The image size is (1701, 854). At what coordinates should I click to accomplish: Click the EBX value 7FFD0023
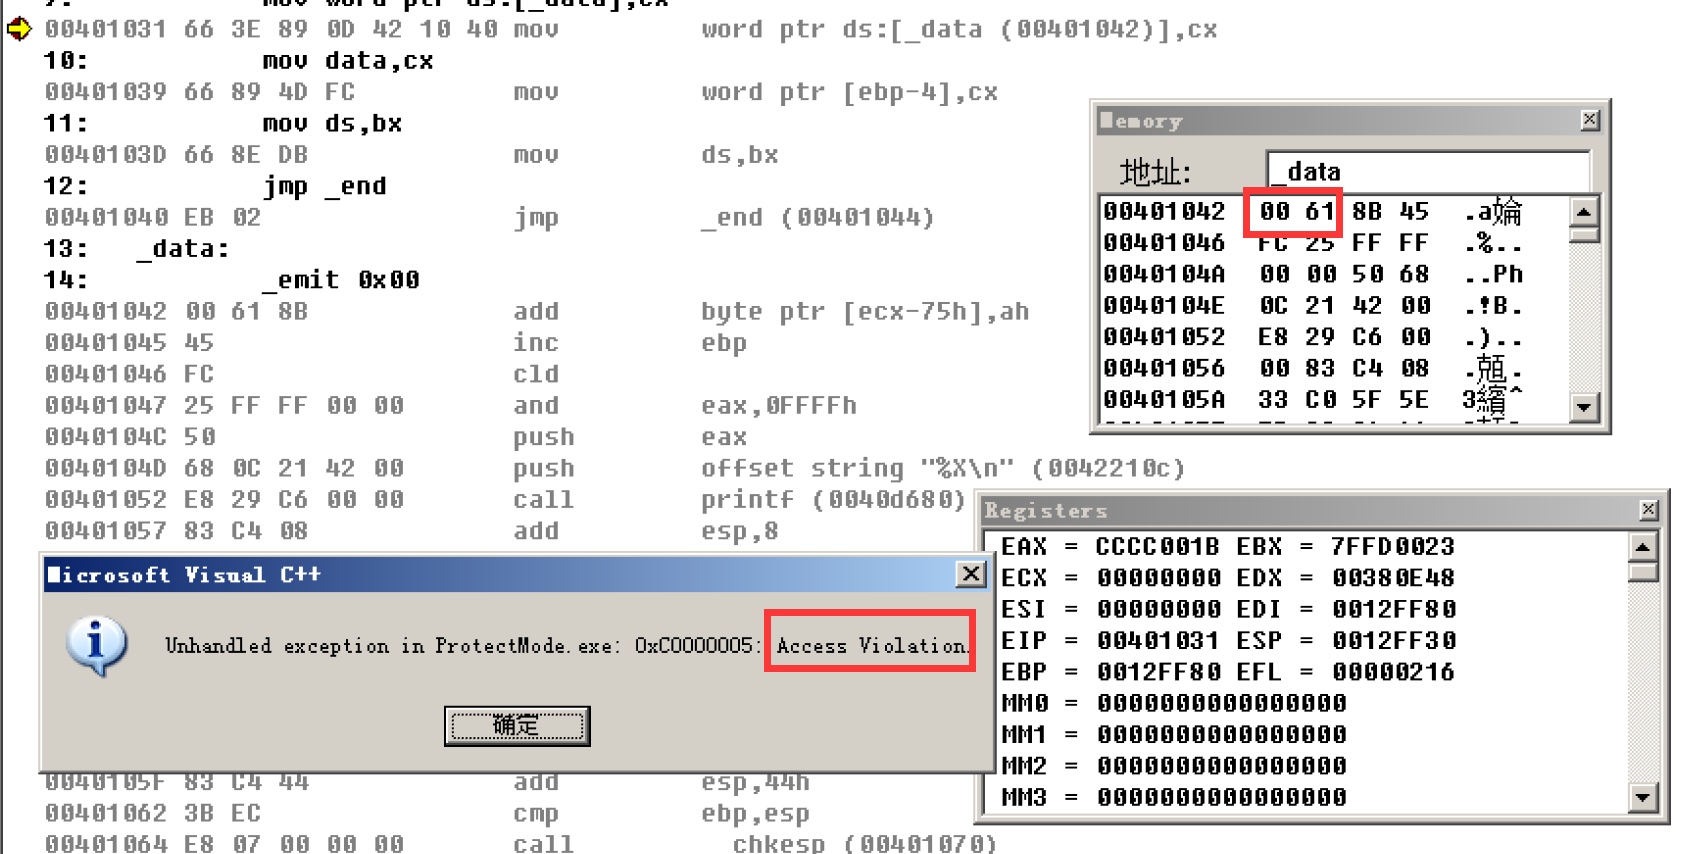point(1392,547)
